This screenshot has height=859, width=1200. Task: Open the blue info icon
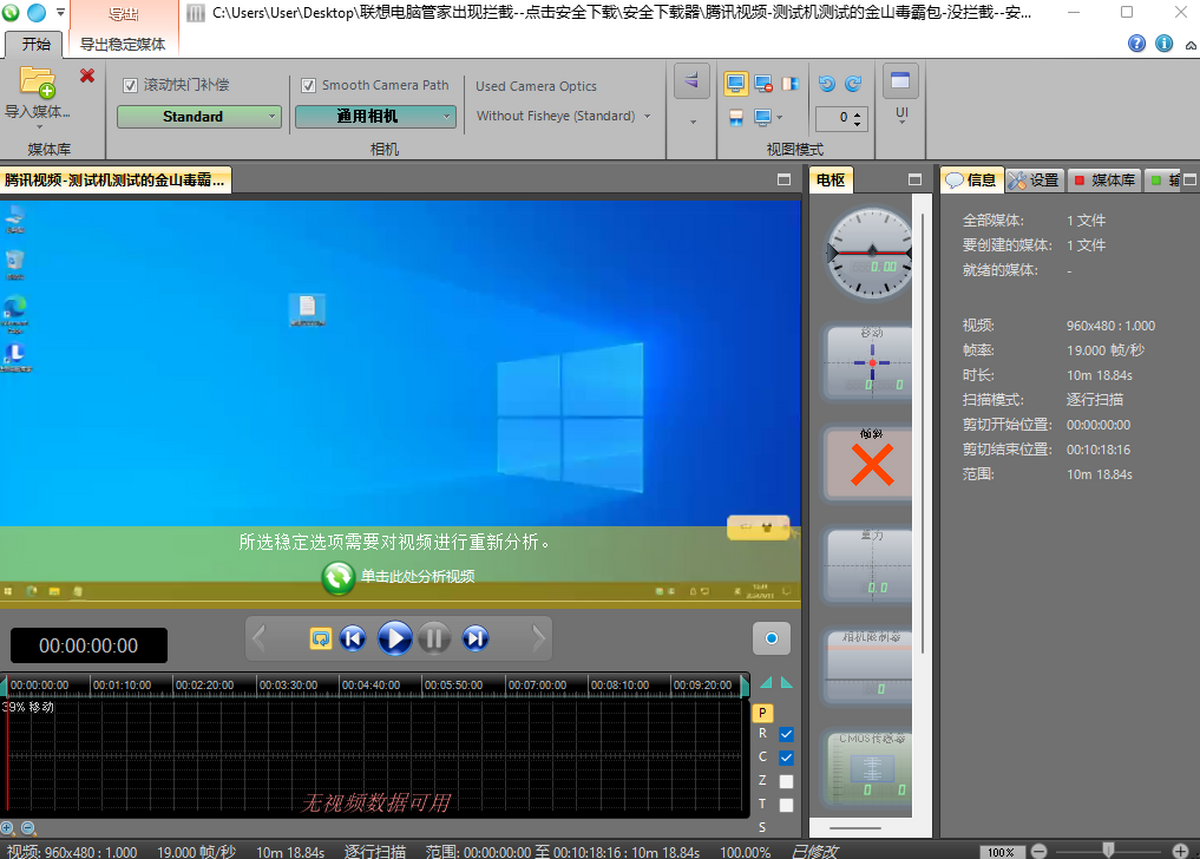pos(1164,43)
